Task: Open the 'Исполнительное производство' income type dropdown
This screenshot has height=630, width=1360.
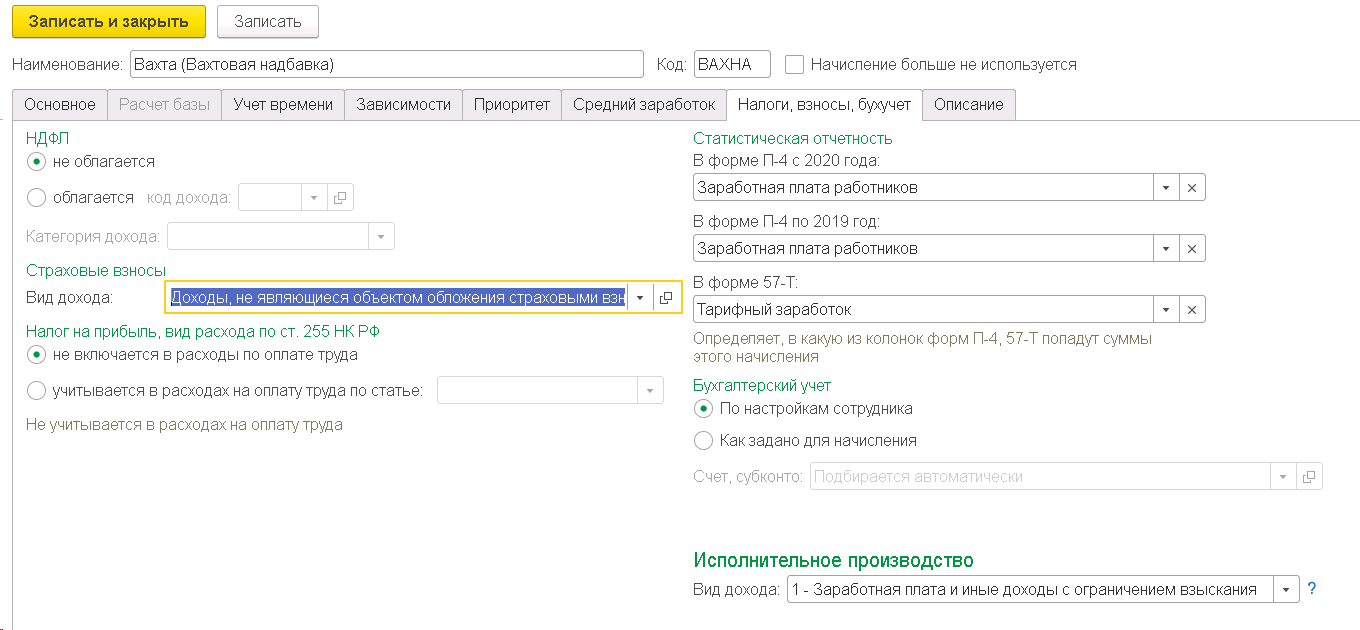Action: 1286,589
